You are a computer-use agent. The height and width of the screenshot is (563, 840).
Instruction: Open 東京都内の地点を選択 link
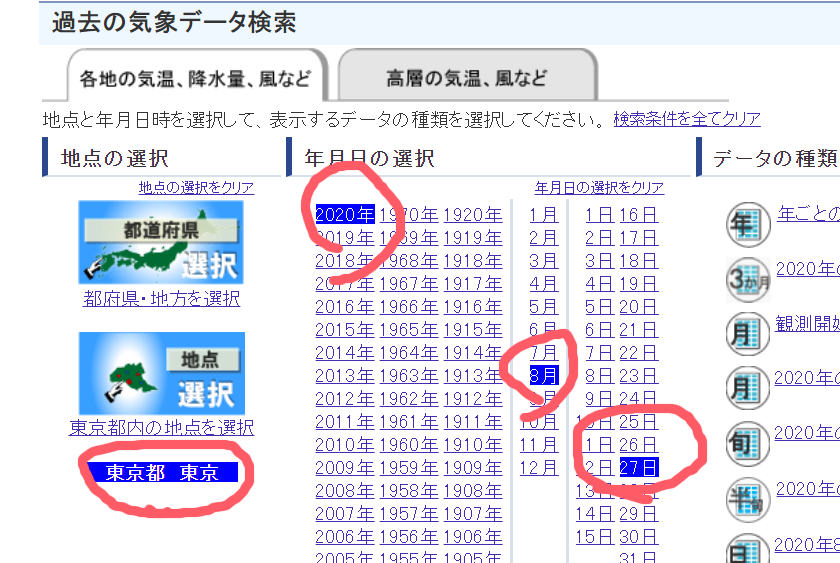[161, 427]
